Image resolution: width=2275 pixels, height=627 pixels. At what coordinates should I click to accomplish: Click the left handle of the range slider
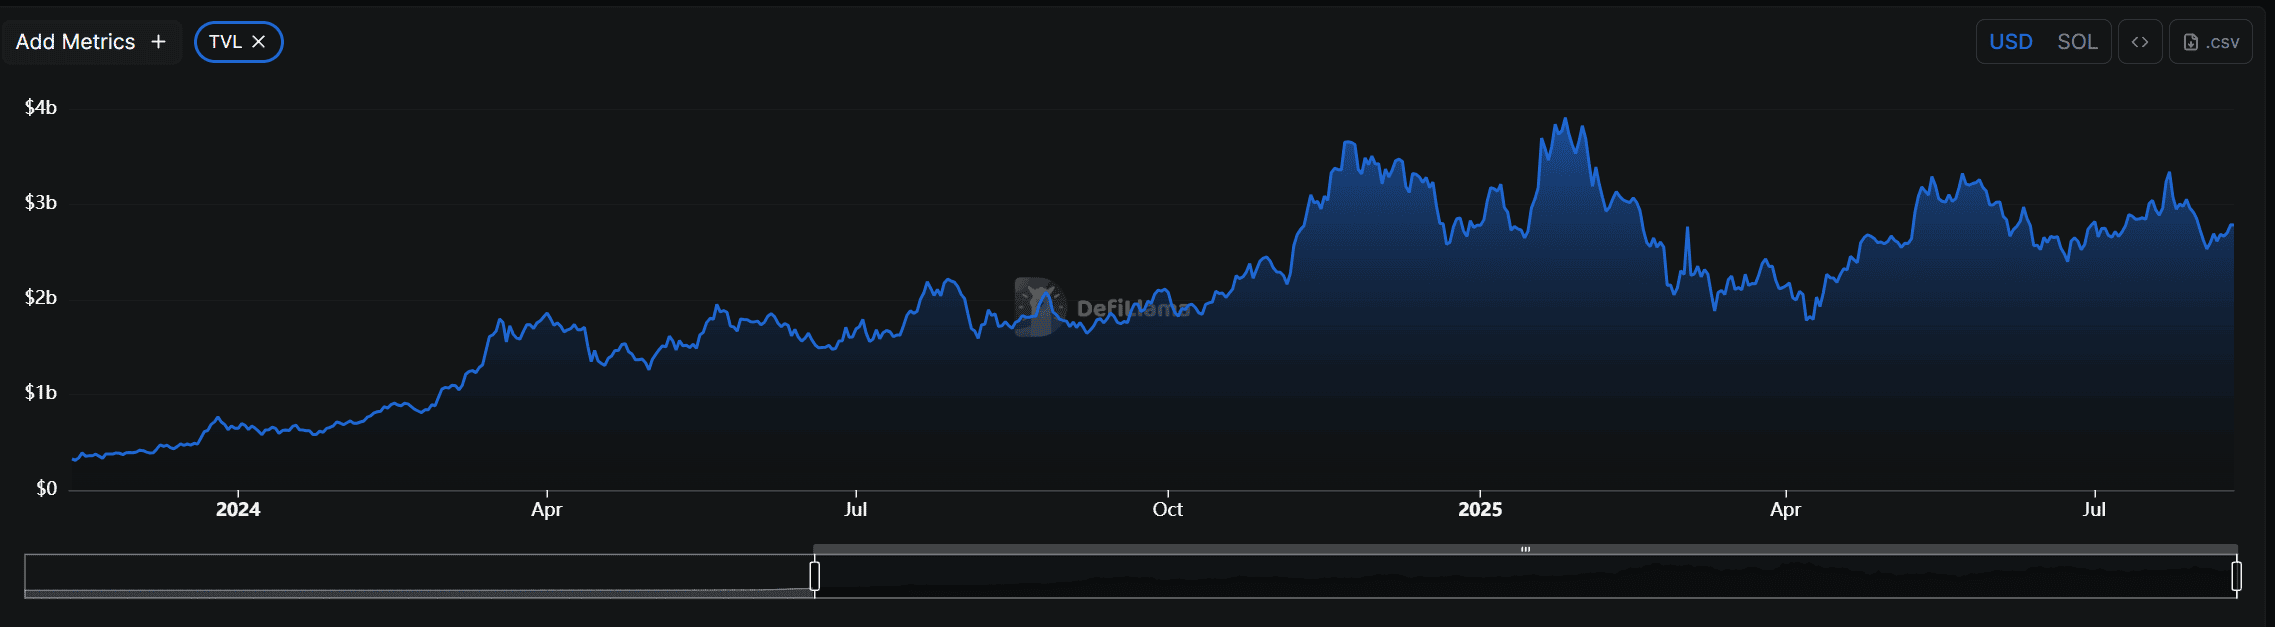[x=814, y=576]
